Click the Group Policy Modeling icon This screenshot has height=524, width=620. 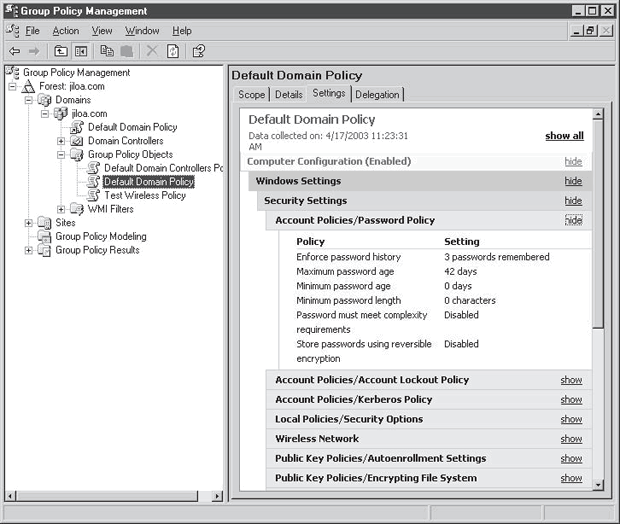coord(44,236)
